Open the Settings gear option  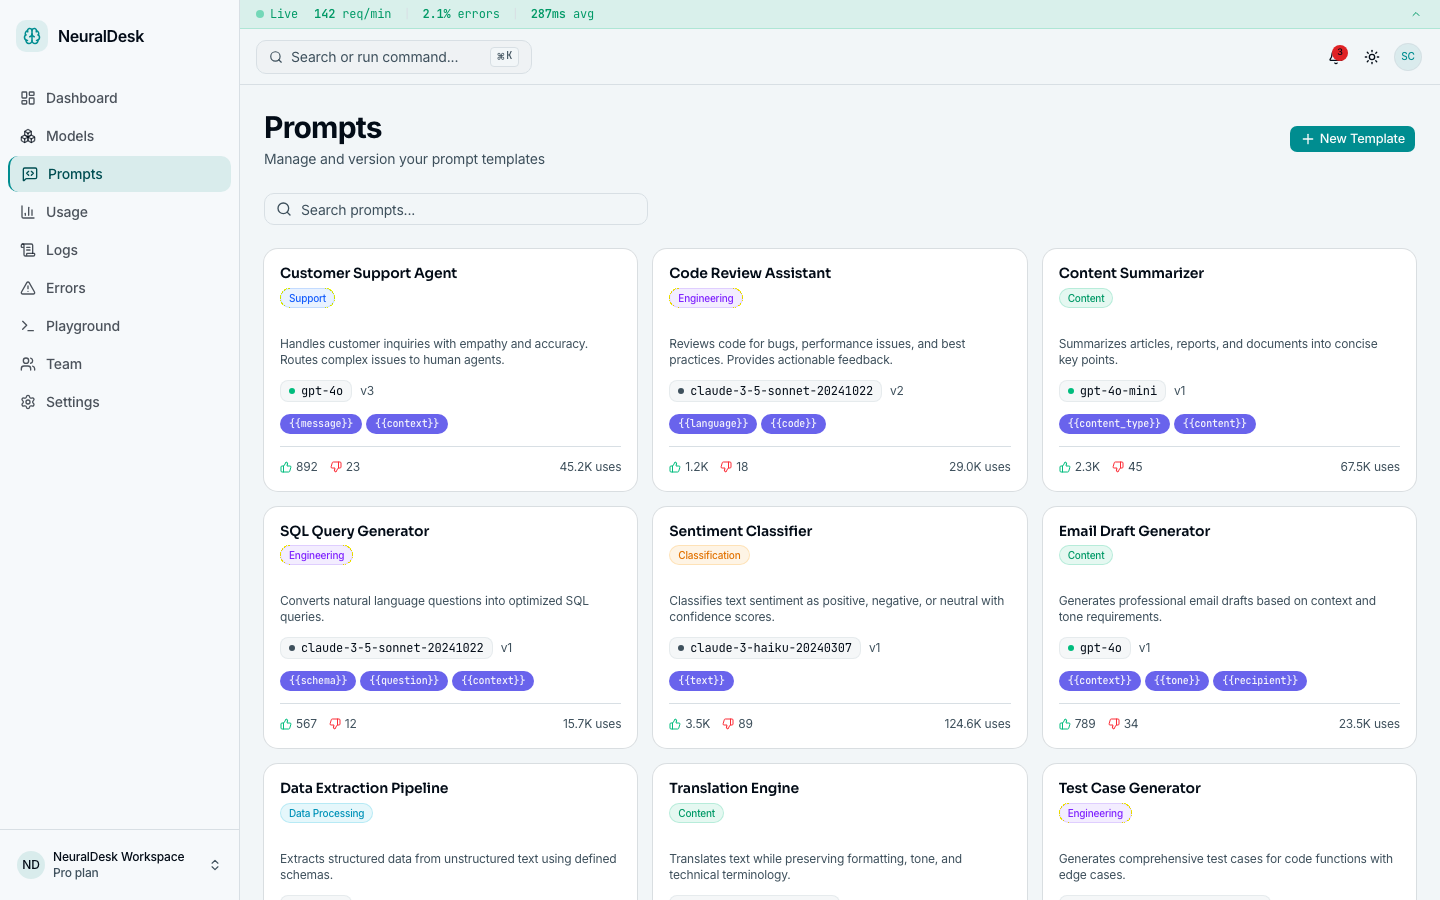coord(72,401)
